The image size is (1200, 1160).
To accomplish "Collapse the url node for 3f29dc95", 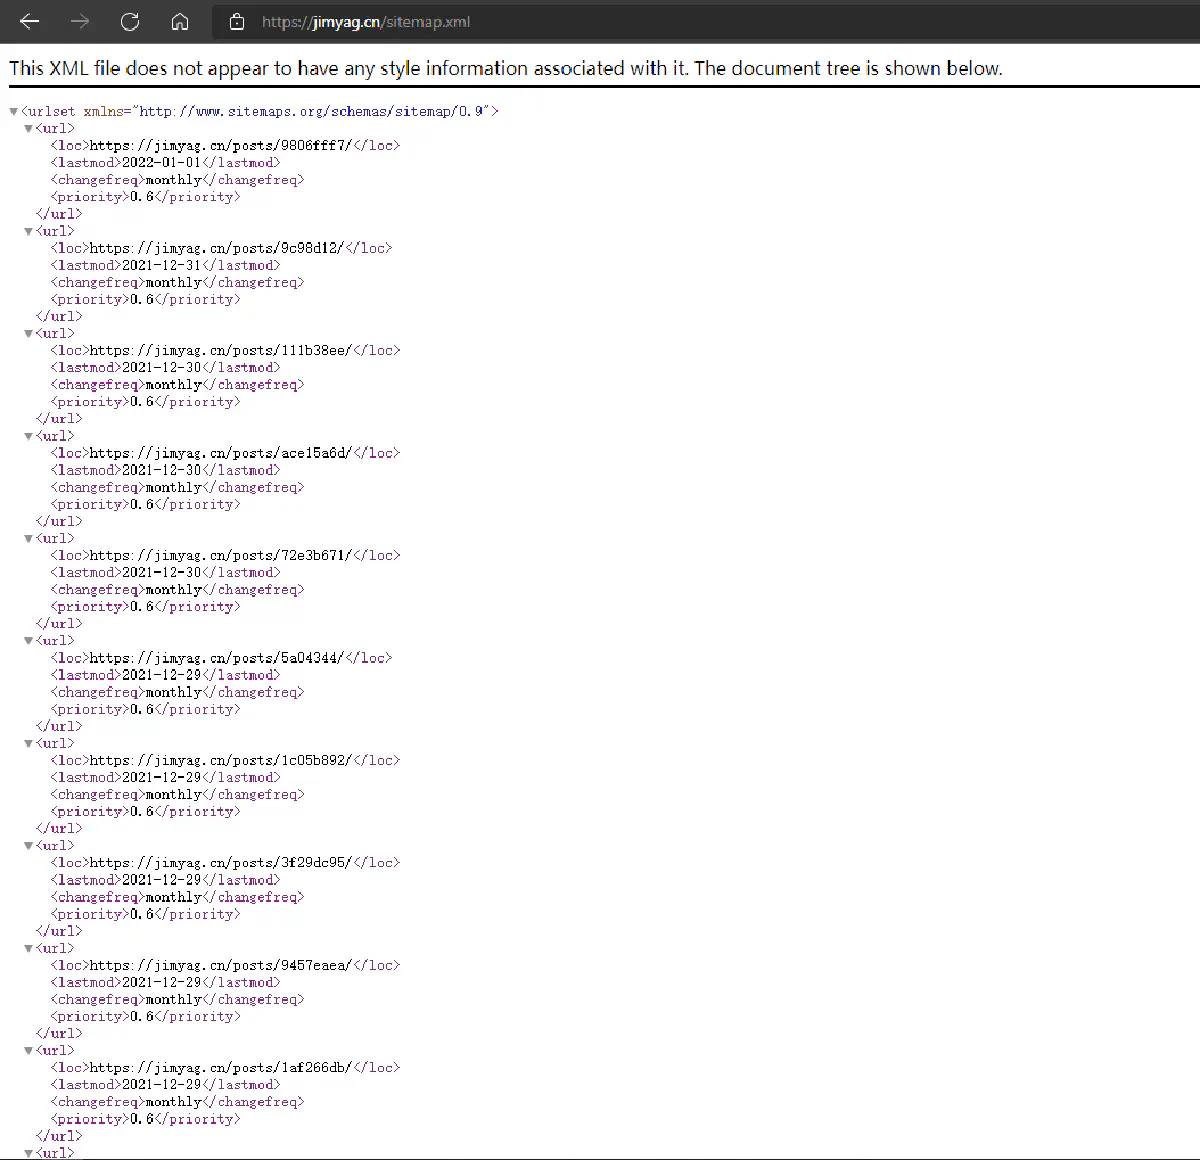I will (28, 846).
